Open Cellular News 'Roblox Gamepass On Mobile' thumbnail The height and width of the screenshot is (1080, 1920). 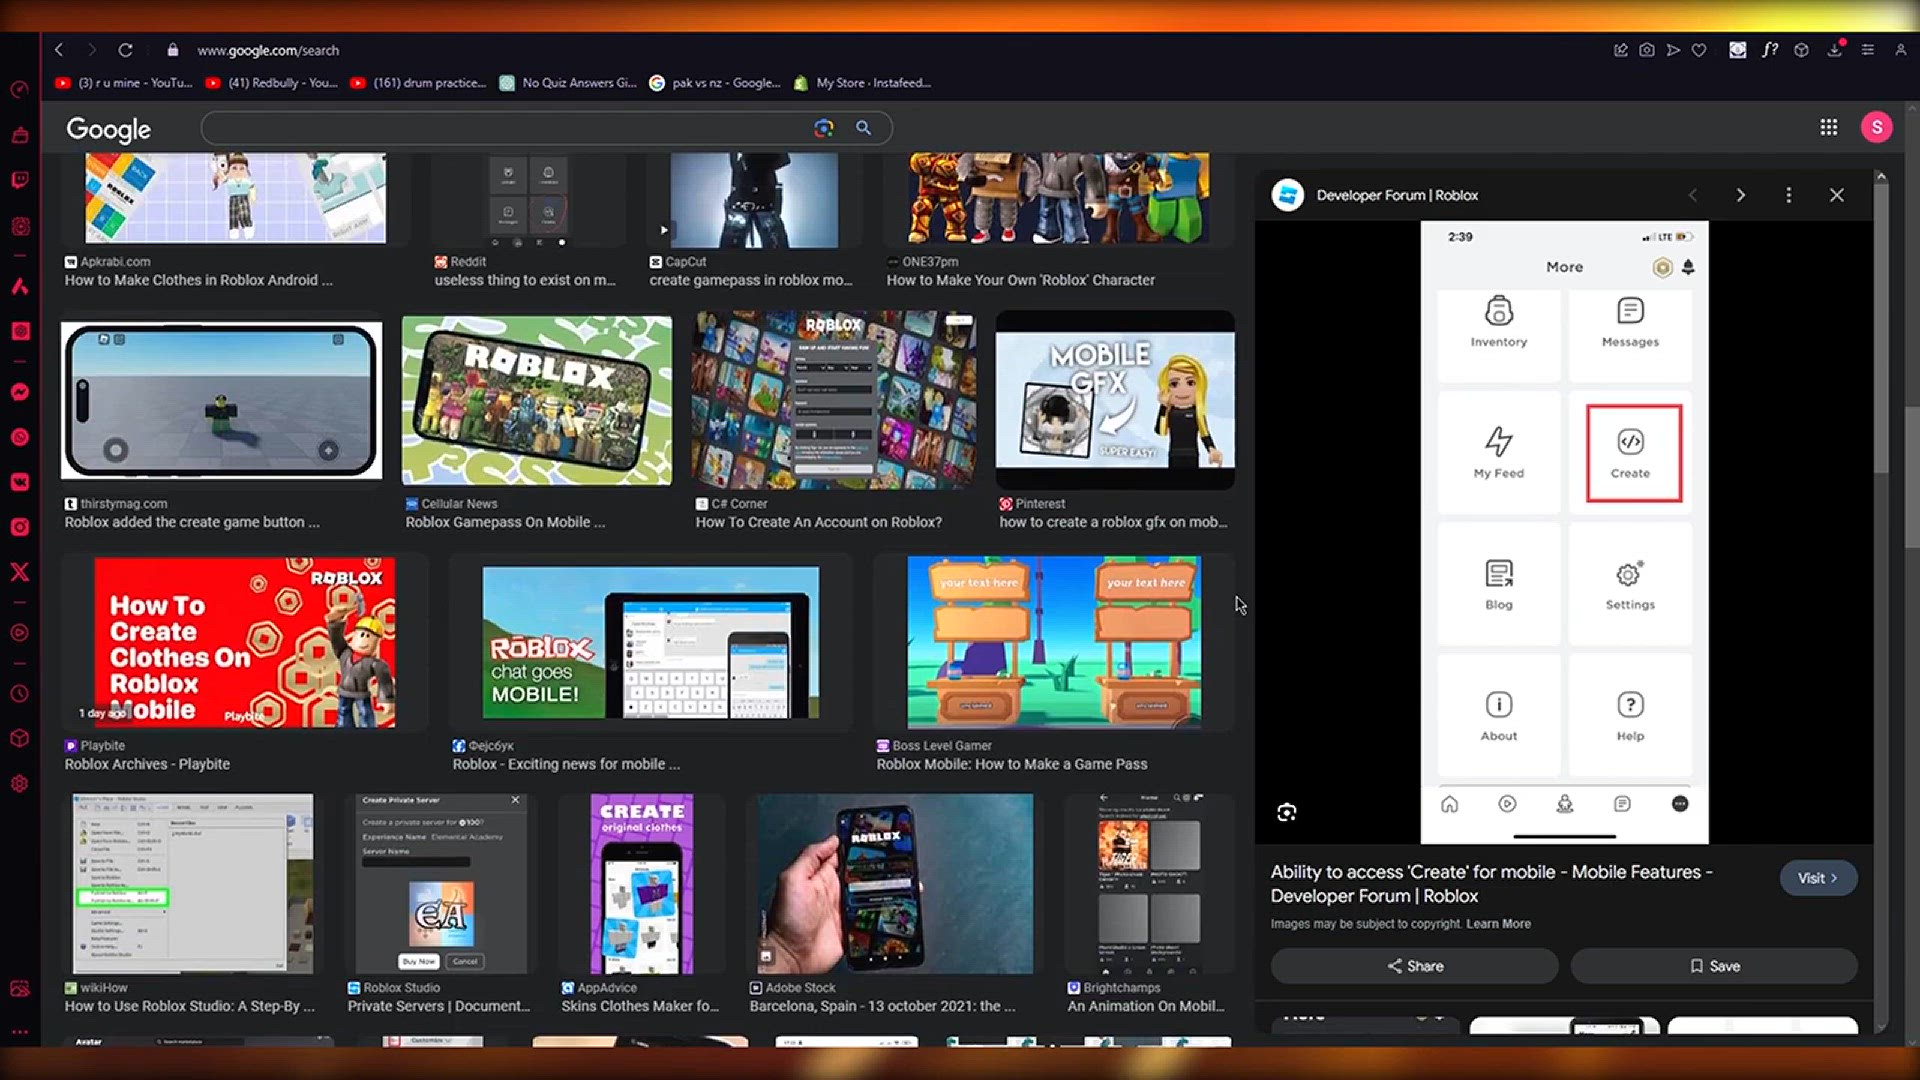(x=537, y=401)
